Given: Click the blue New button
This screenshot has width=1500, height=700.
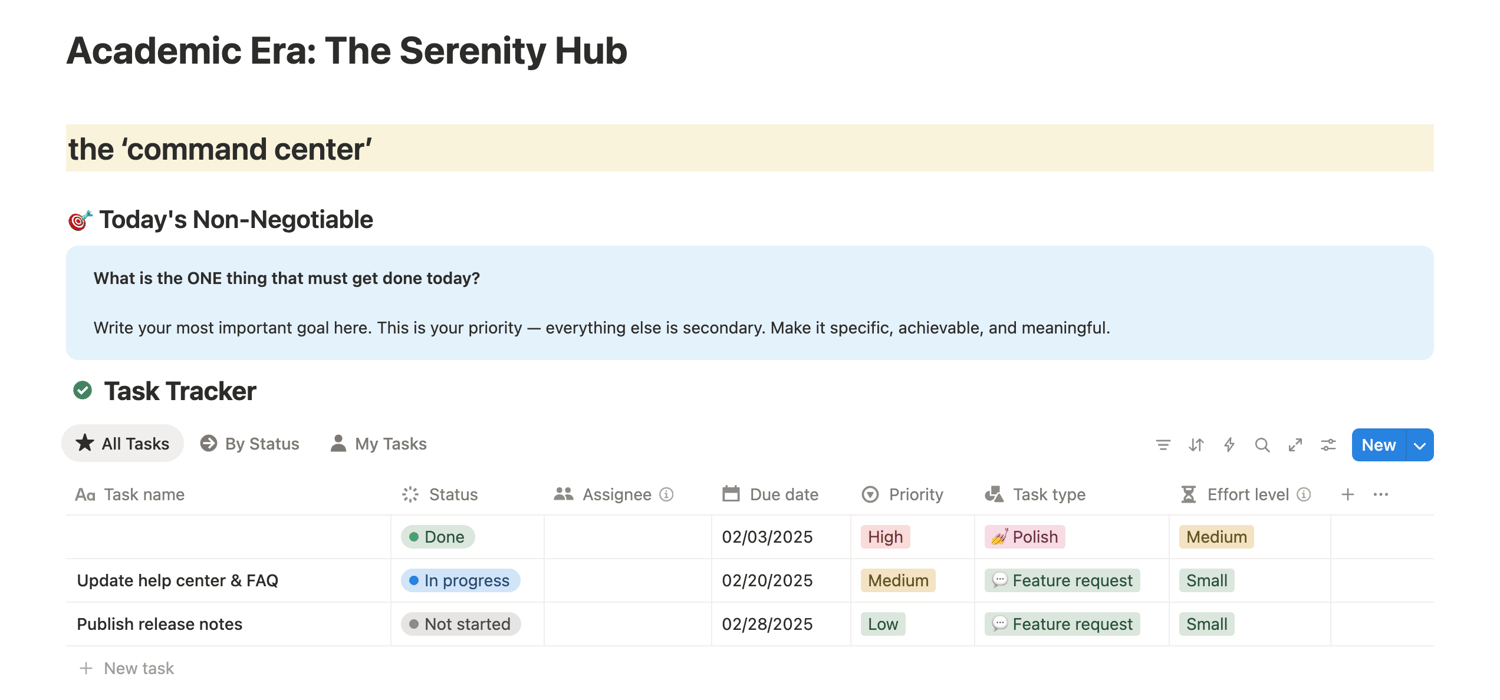Looking at the screenshot, I should pyautogui.click(x=1378, y=445).
